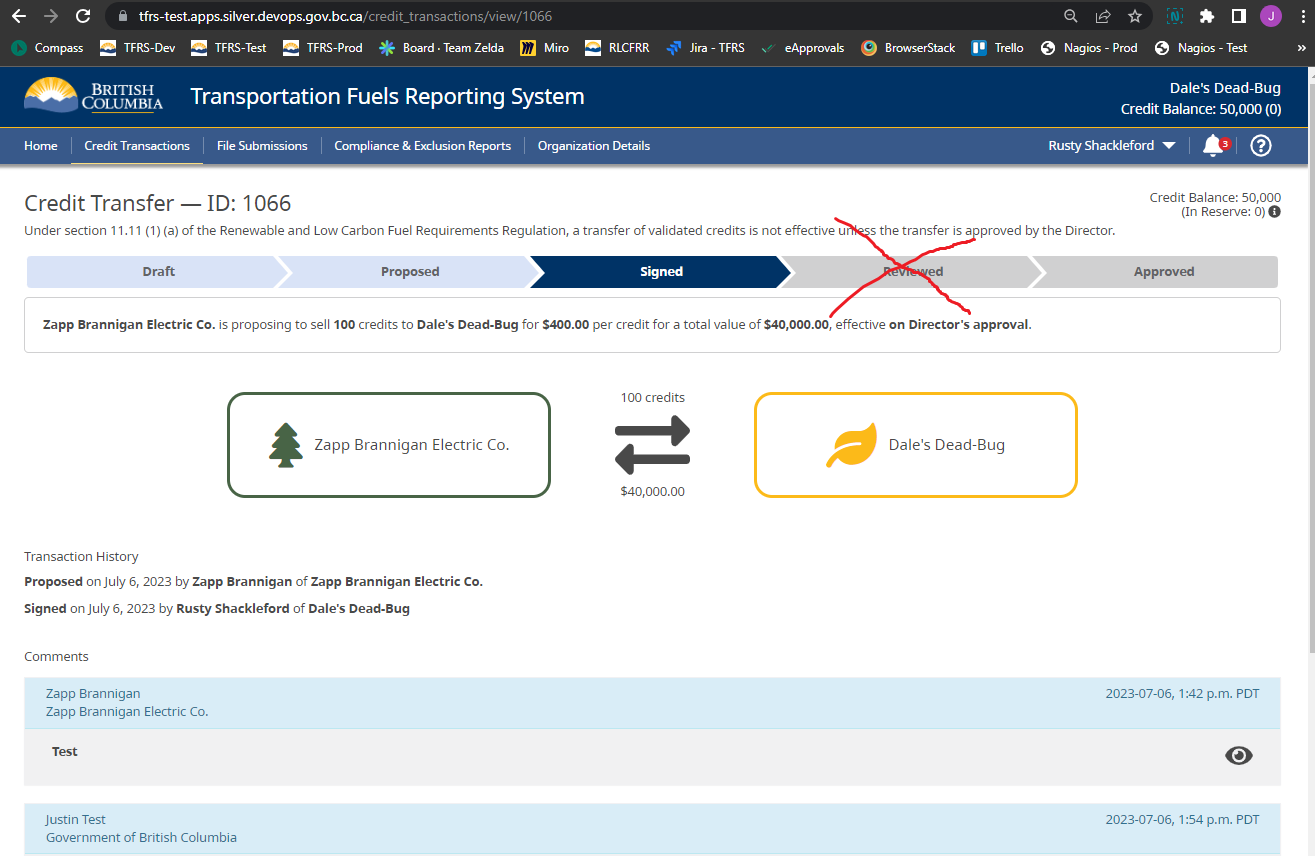Click the lock icon in address bar
Screen dimensions: 1315x856
[x=123, y=16]
